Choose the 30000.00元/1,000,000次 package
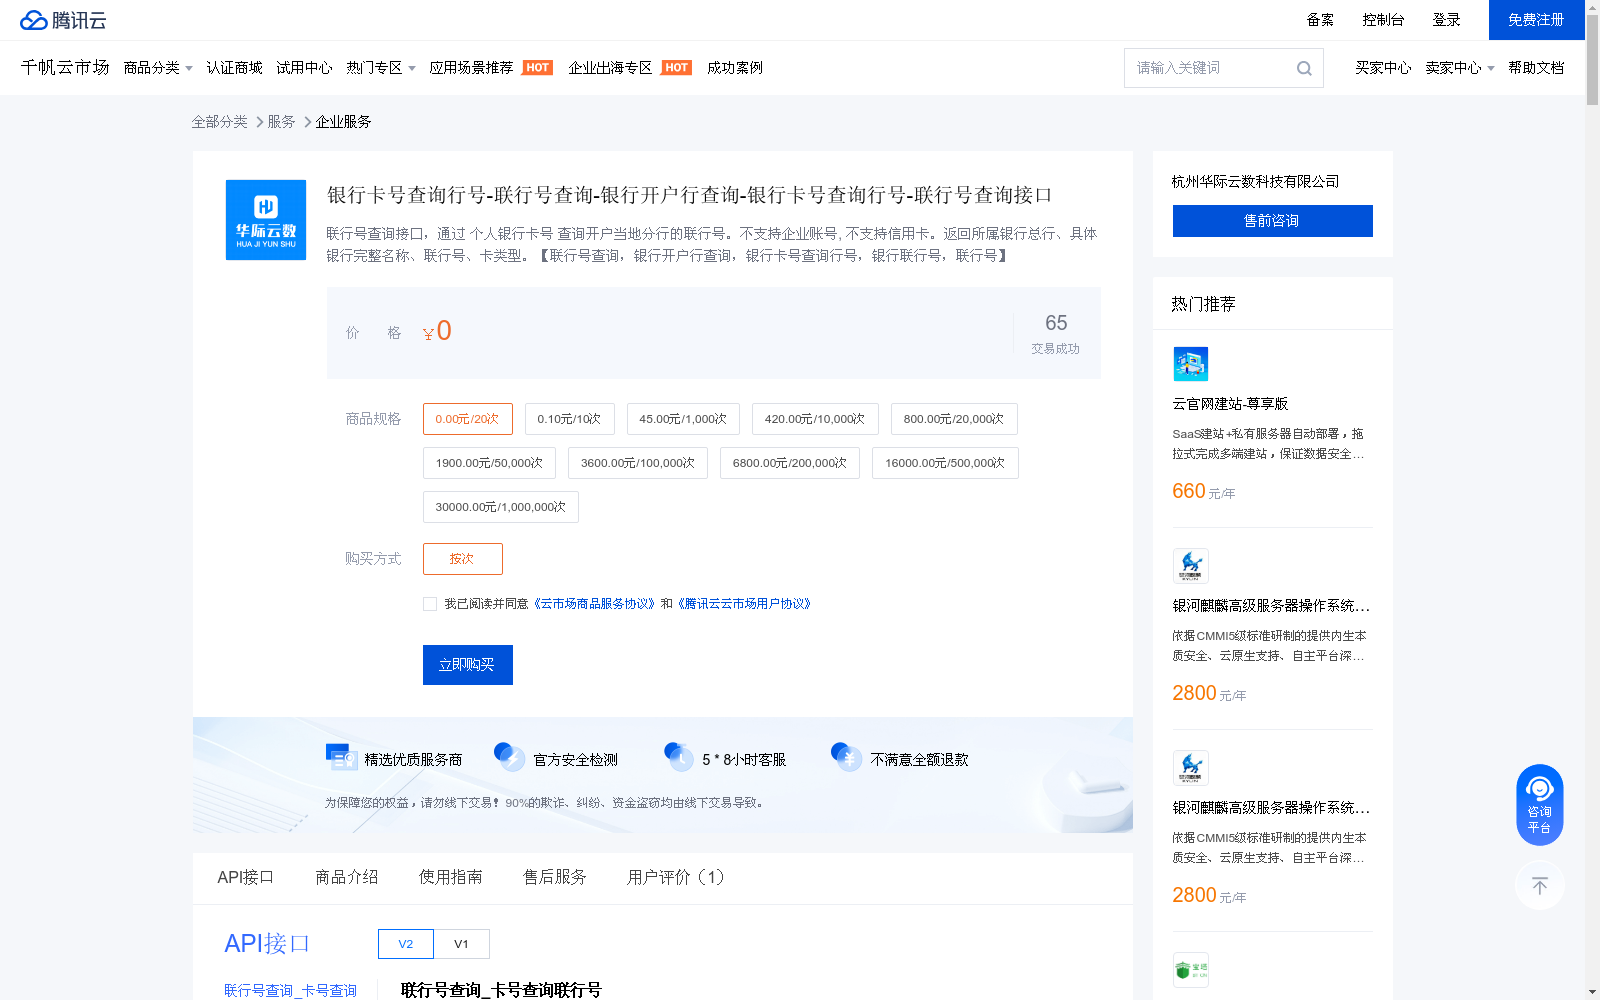This screenshot has width=1600, height=1000. (x=501, y=507)
